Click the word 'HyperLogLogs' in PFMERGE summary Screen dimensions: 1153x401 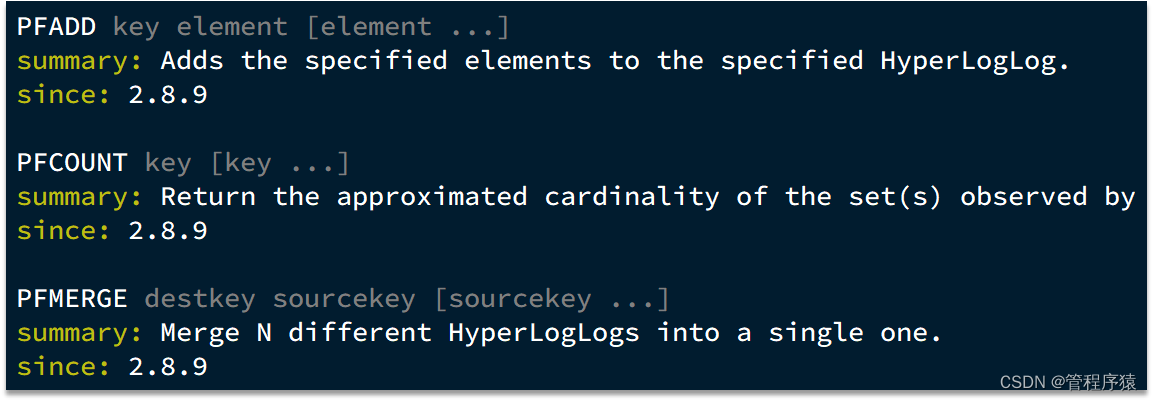point(544,334)
